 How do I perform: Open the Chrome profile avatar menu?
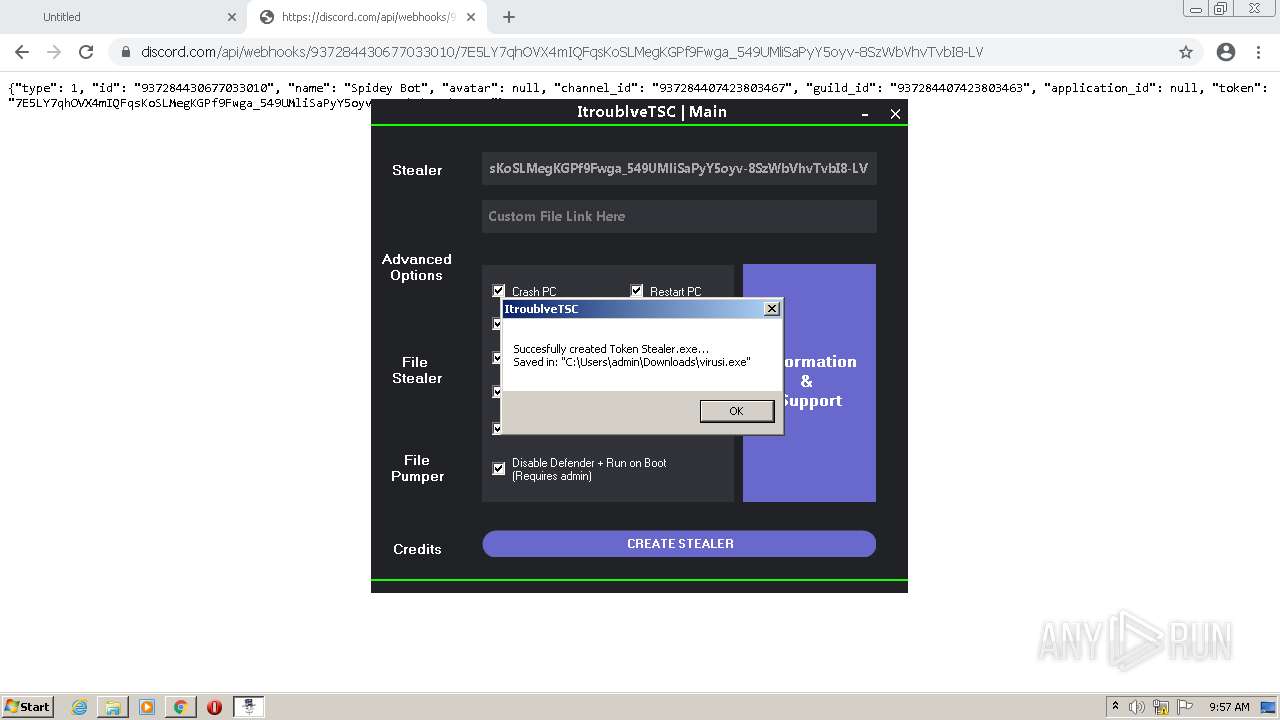coord(1226,52)
